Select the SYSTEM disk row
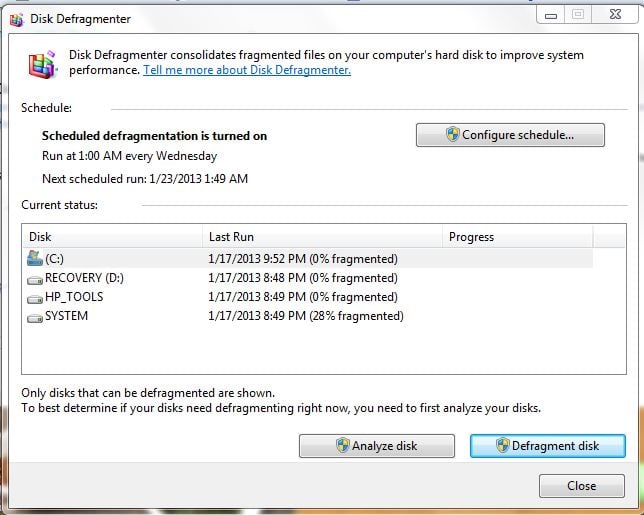The image size is (644, 515). pos(307,316)
